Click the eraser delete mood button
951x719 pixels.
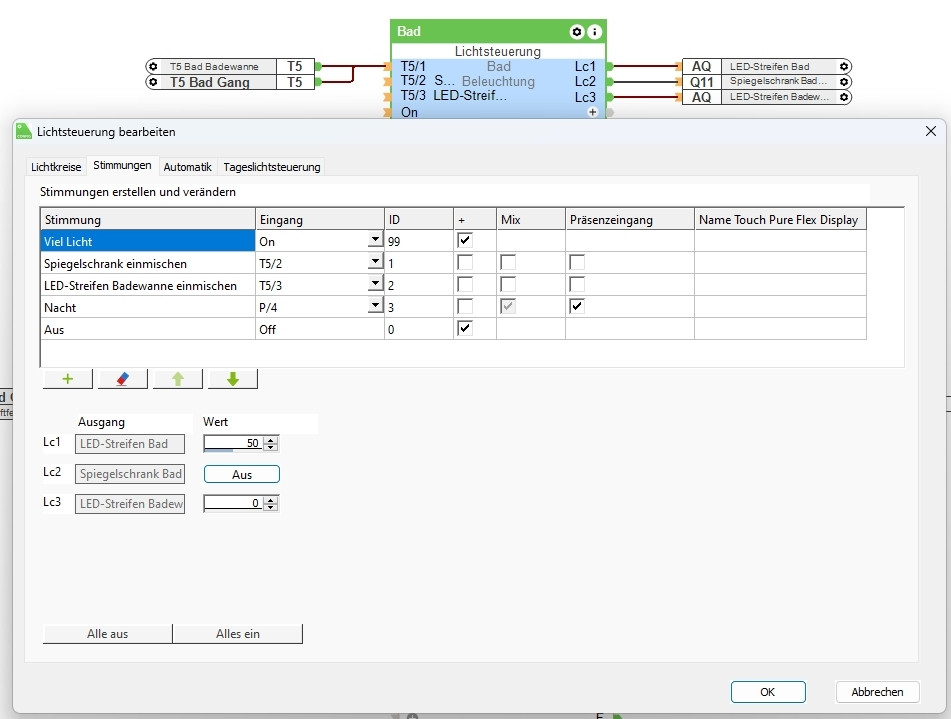pyautogui.click(x=123, y=379)
